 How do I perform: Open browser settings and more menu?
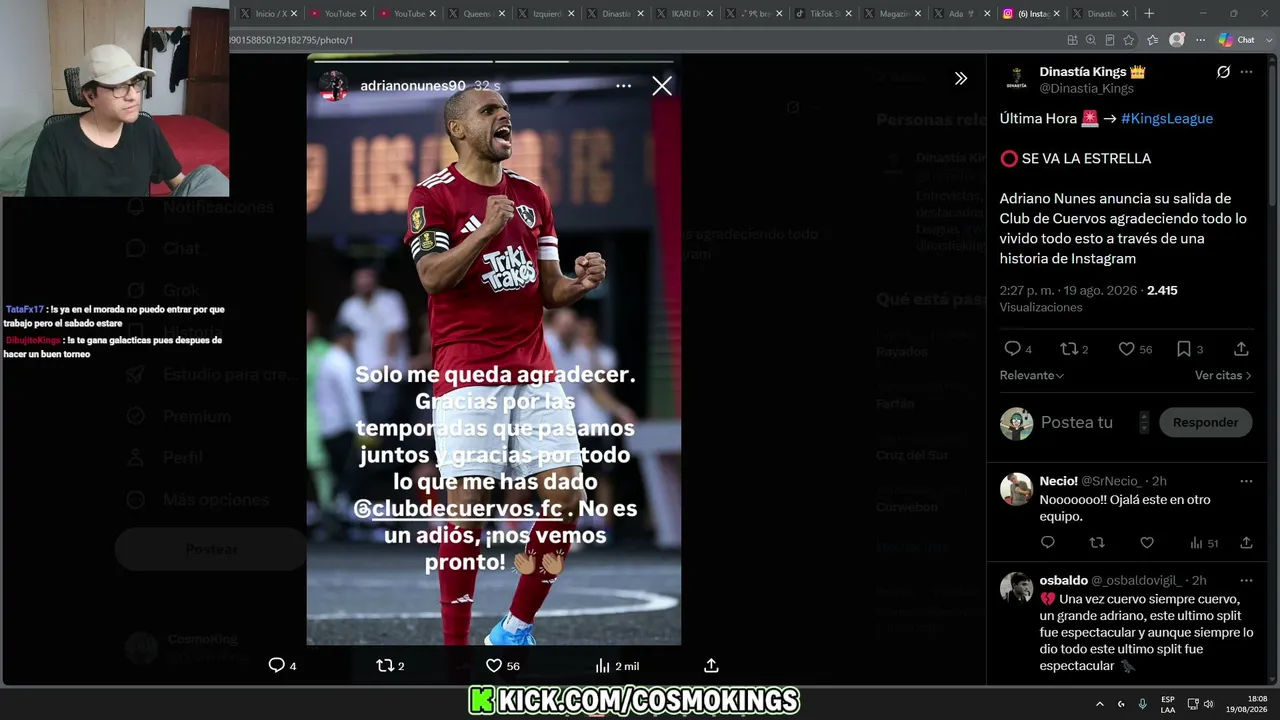(1200, 40)
